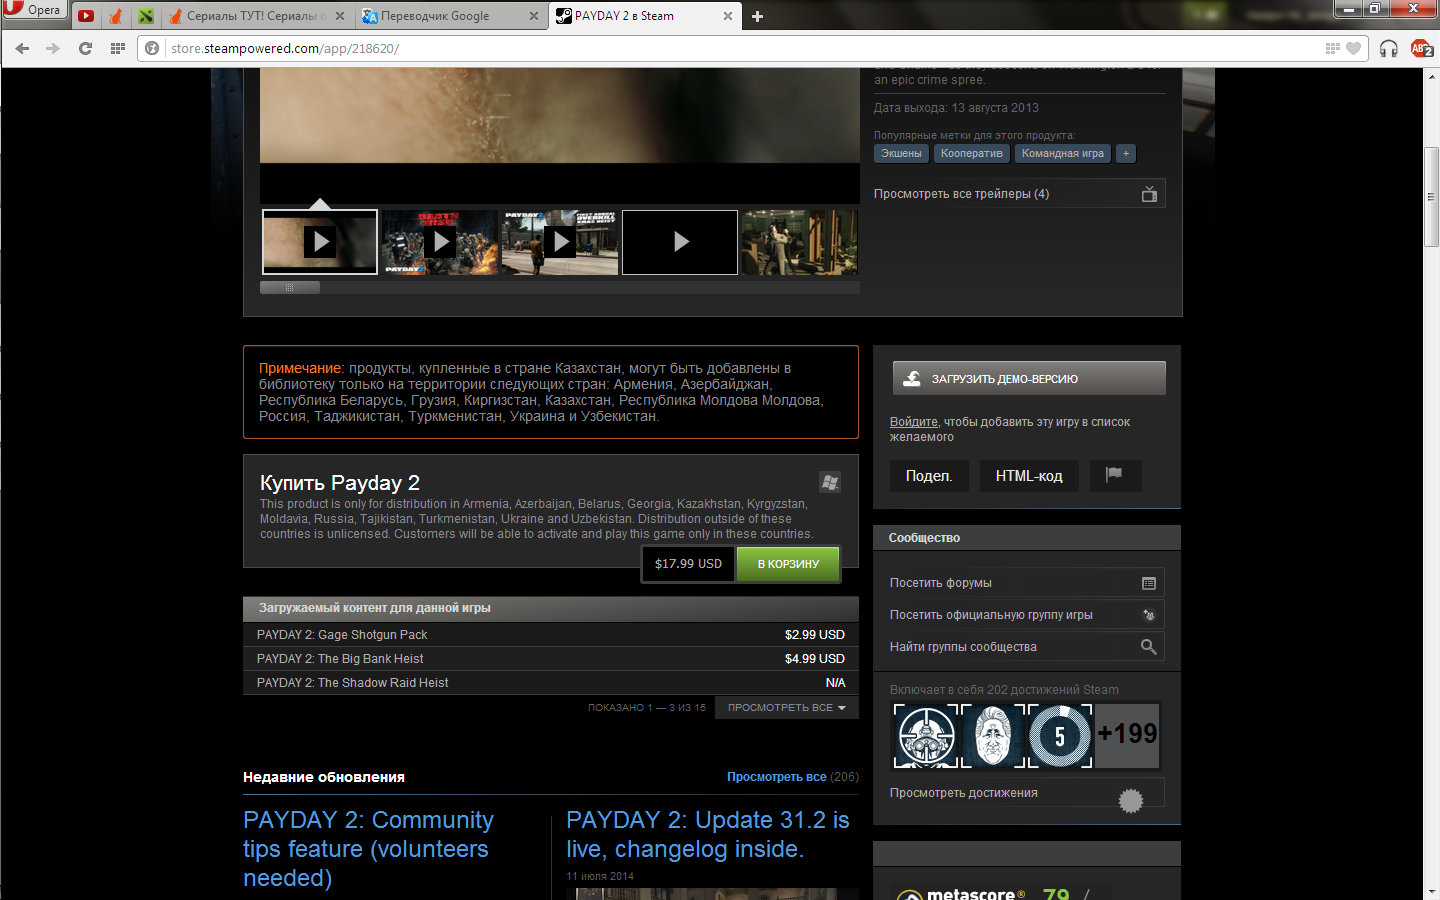Flag this product with flag icon
1440x900 pixels.
click(1115, 476)
